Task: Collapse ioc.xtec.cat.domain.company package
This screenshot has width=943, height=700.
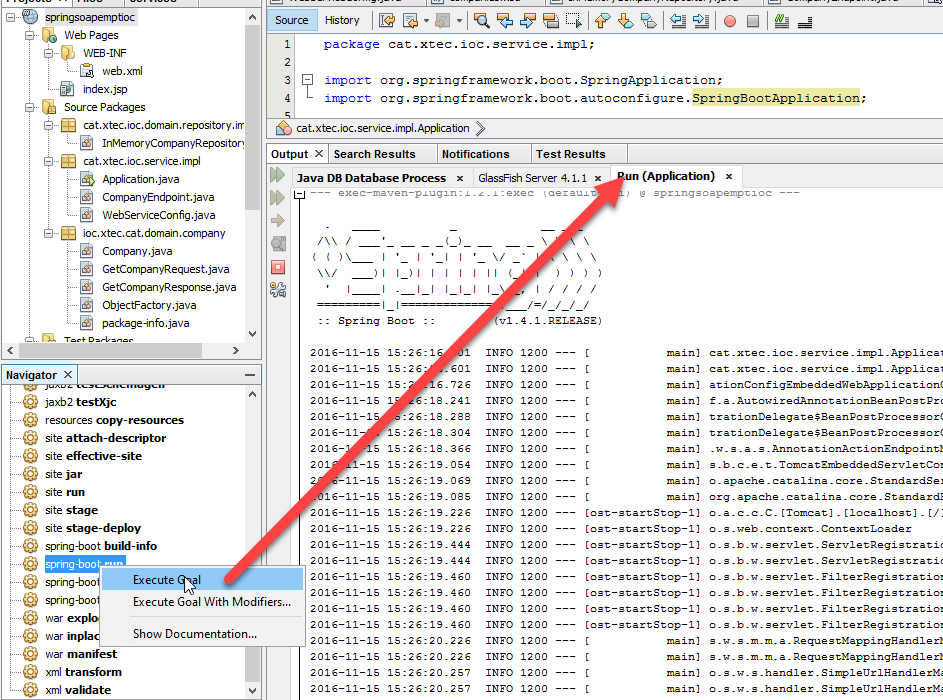Action: click(x=48, y=233)
